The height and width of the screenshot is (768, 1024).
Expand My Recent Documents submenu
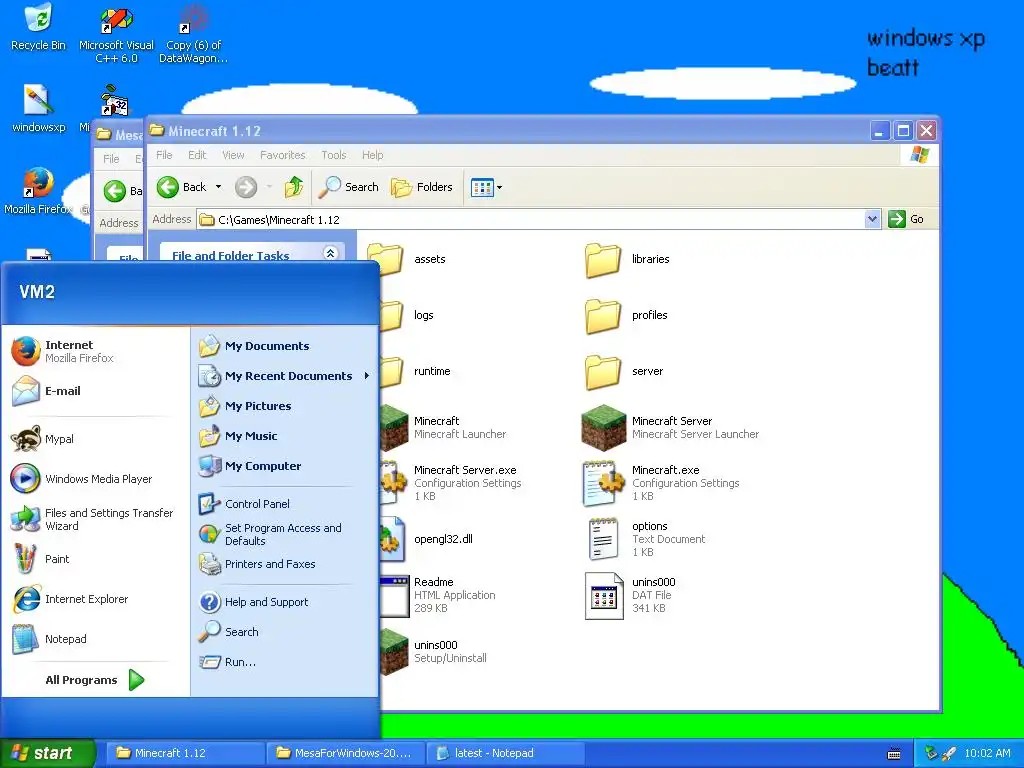367,376
